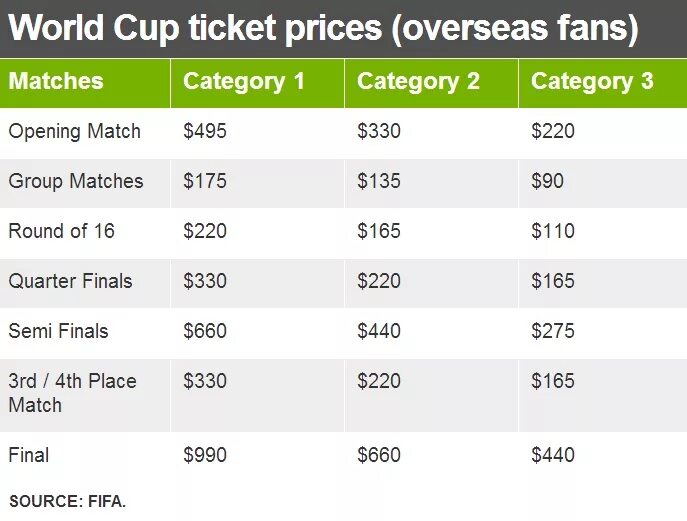Viewport: 687px width, 521px height.
Task: Select the Category 3 column header
Action: coord(592,81)
